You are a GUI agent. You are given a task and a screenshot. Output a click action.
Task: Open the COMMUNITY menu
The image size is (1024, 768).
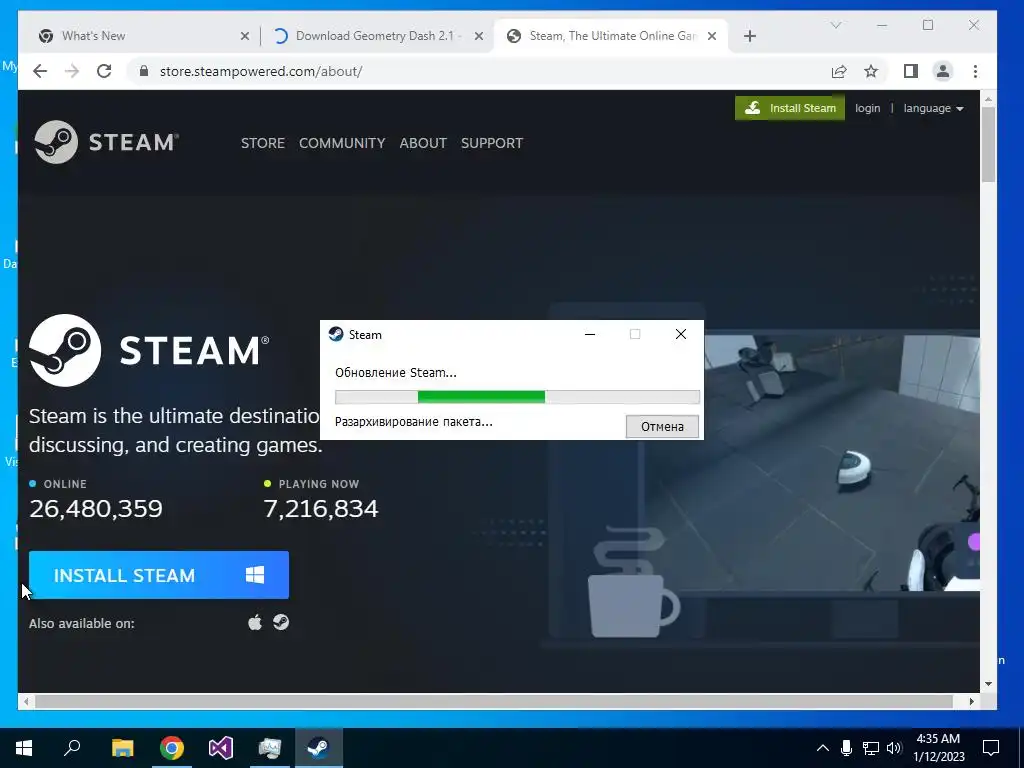(342, 143)
